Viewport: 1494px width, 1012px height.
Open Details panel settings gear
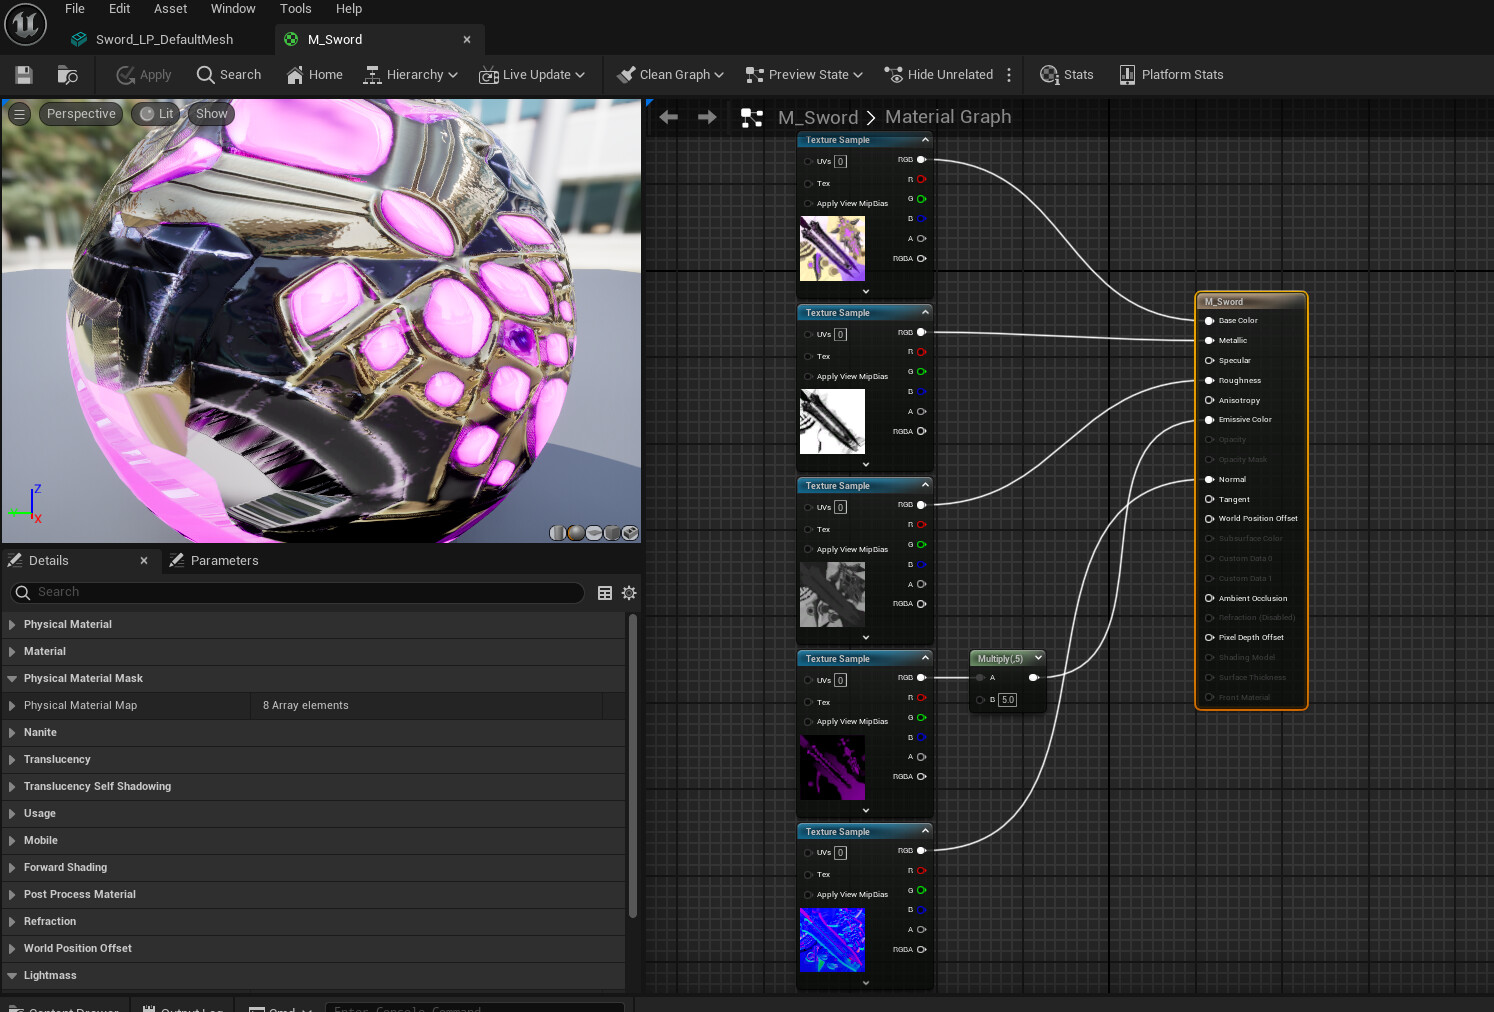629,593
